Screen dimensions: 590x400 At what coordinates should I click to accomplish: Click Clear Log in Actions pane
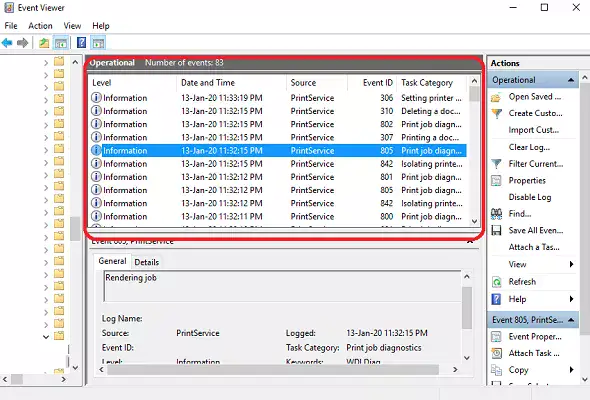pyautogui.click(x=529, y=147)
